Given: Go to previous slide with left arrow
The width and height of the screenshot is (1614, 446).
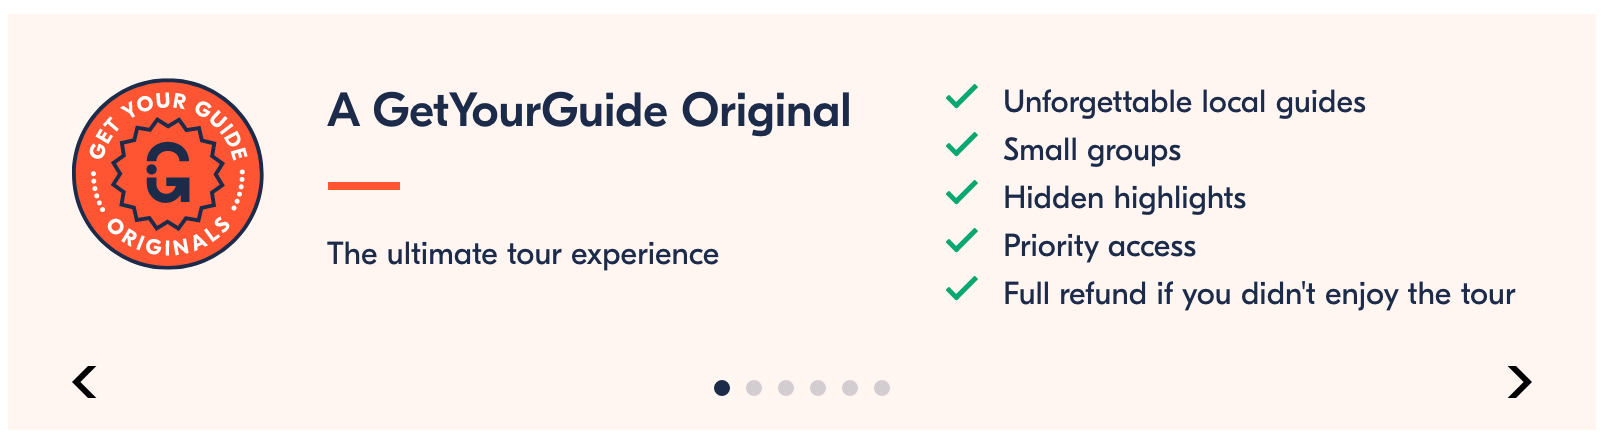Looking at the screenshot, I should [85, 382].
